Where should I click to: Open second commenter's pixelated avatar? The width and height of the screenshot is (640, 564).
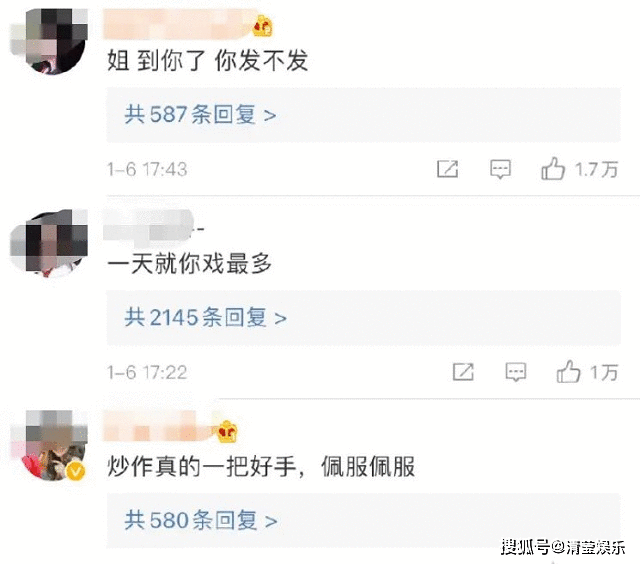click(49, 243)
